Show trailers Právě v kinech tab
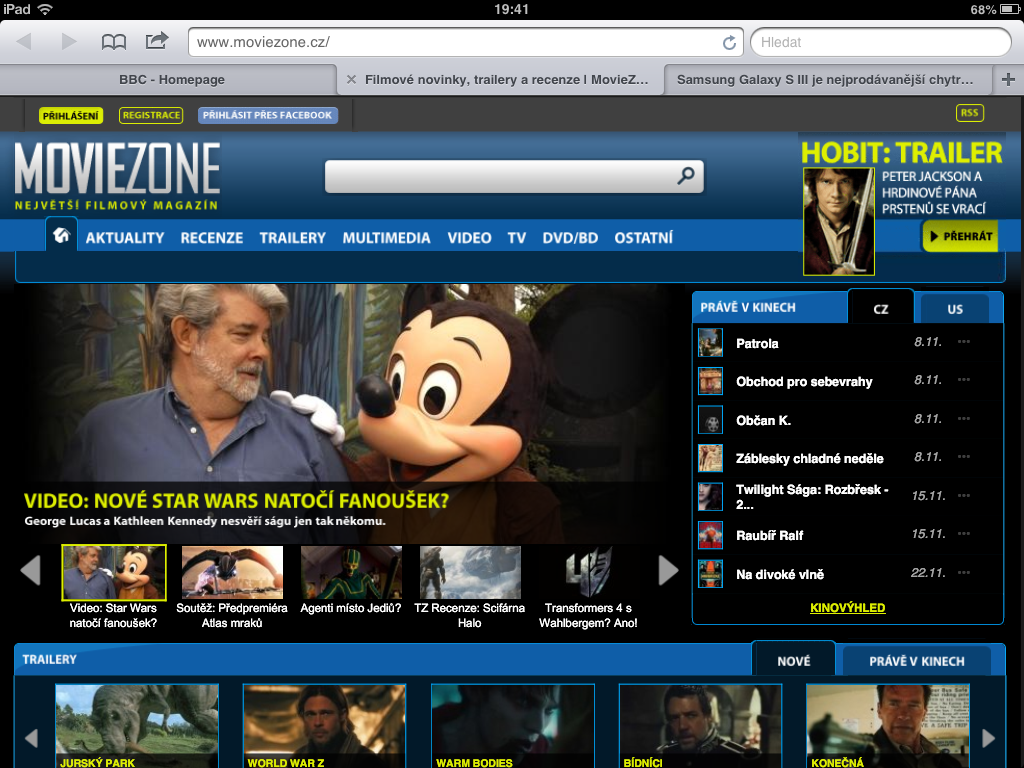 (x=916, y=661)
